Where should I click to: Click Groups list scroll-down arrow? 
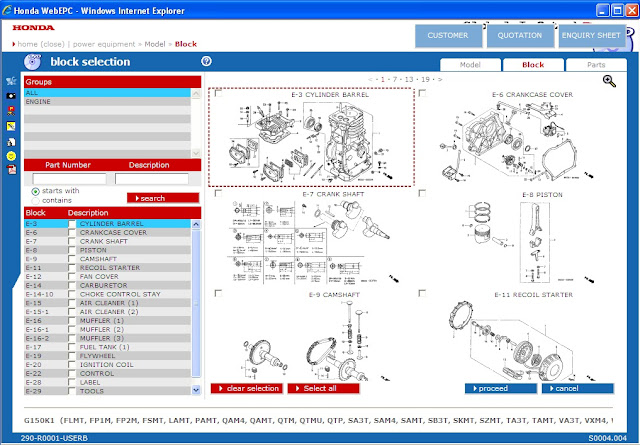tap(196, 153)
